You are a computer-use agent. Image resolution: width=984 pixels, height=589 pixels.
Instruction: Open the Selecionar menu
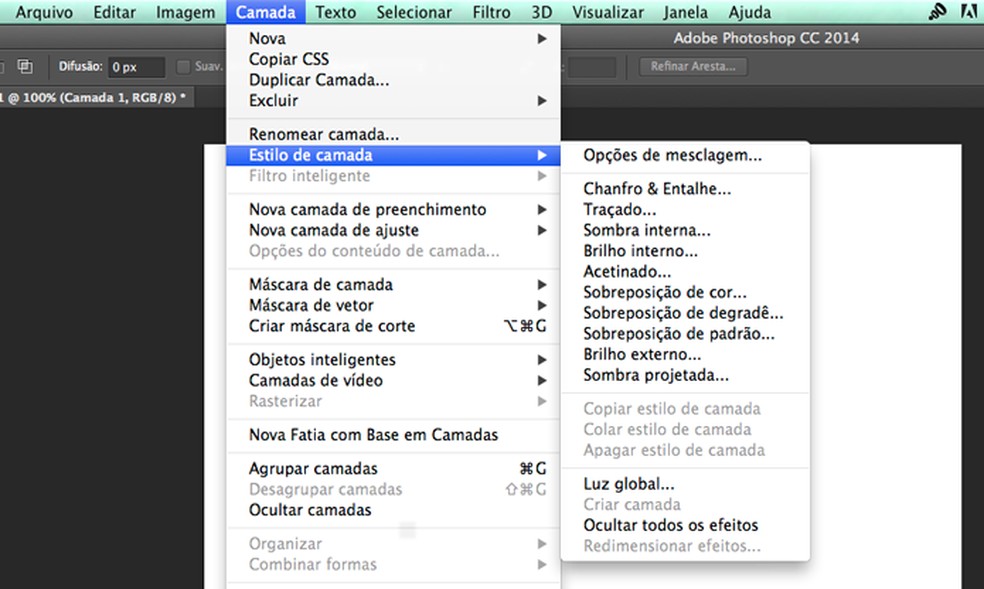(x=414, y=12)
